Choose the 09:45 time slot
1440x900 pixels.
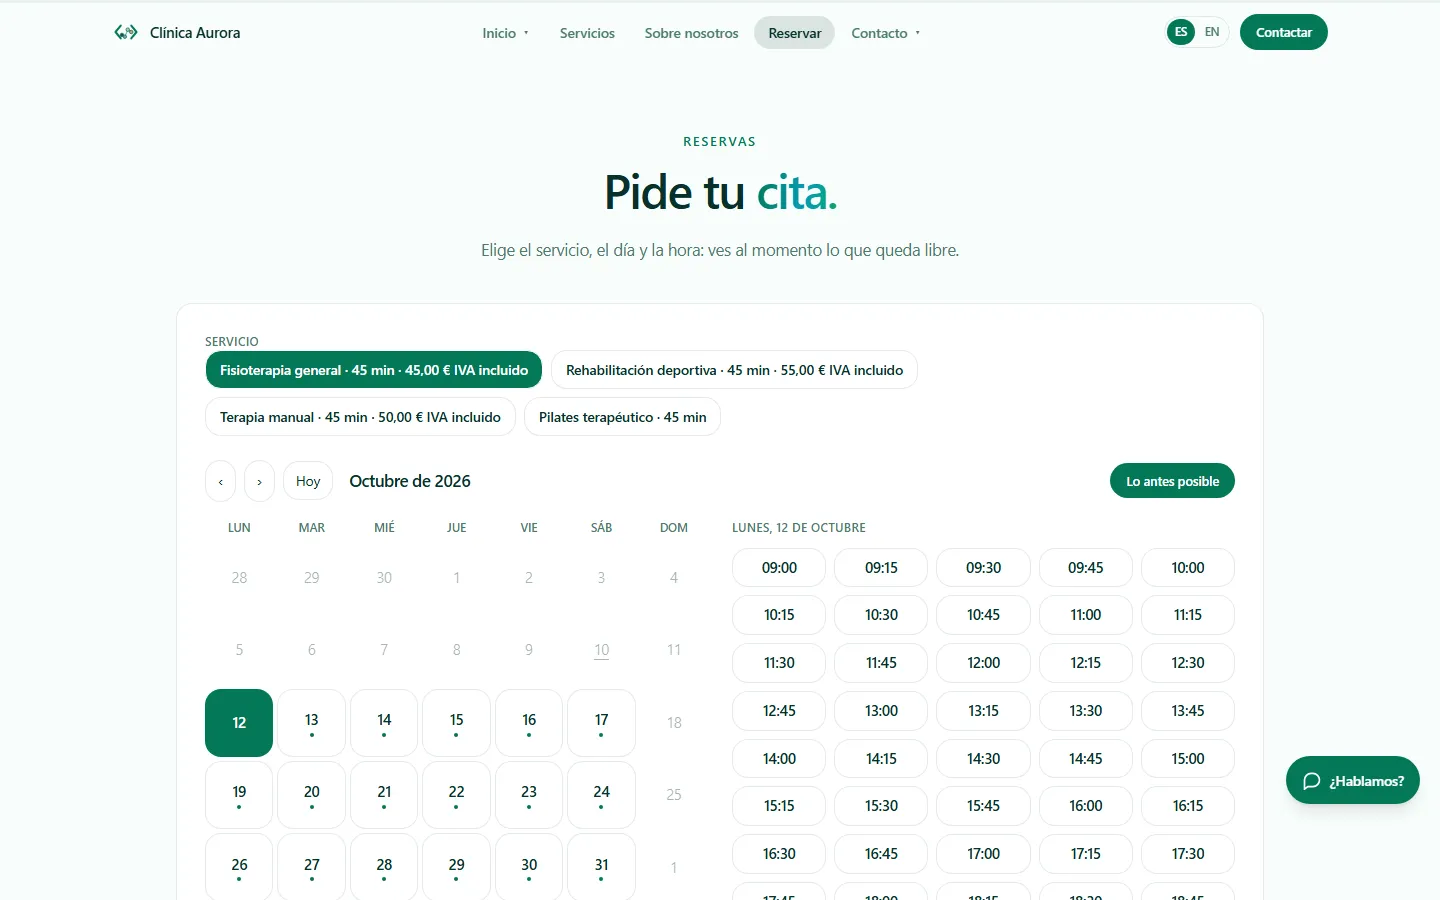pos(1086,567)
